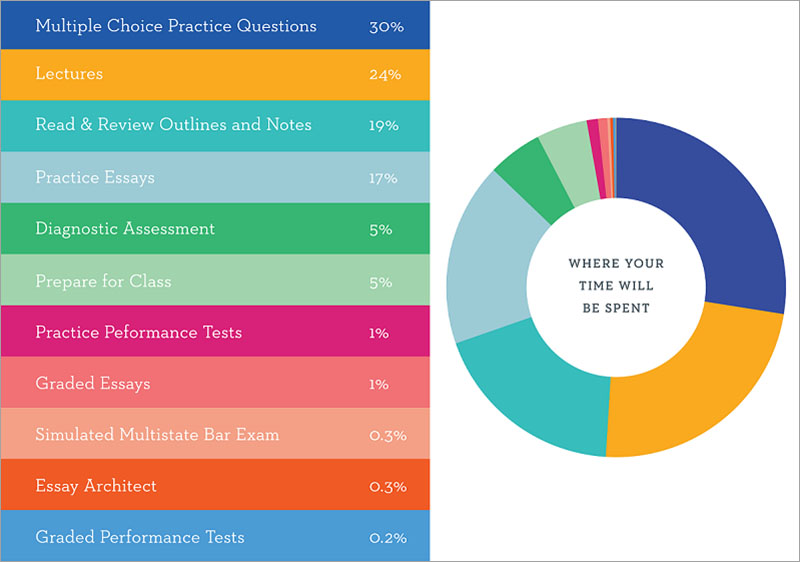Click the Multiple Choice Practice Questions legend row
The image size is (800, 562).
click(176, 26)
